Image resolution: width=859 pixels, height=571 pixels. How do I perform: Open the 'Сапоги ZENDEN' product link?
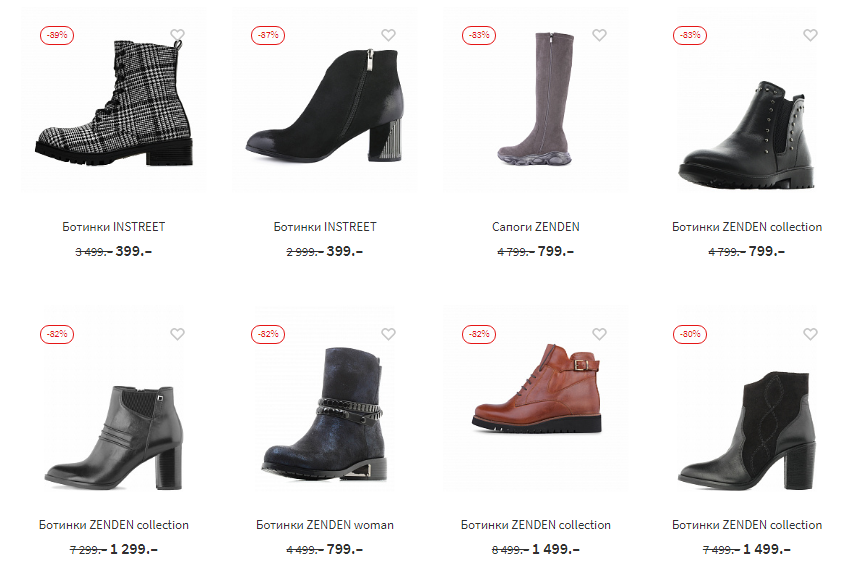click(x=536, y=227)
